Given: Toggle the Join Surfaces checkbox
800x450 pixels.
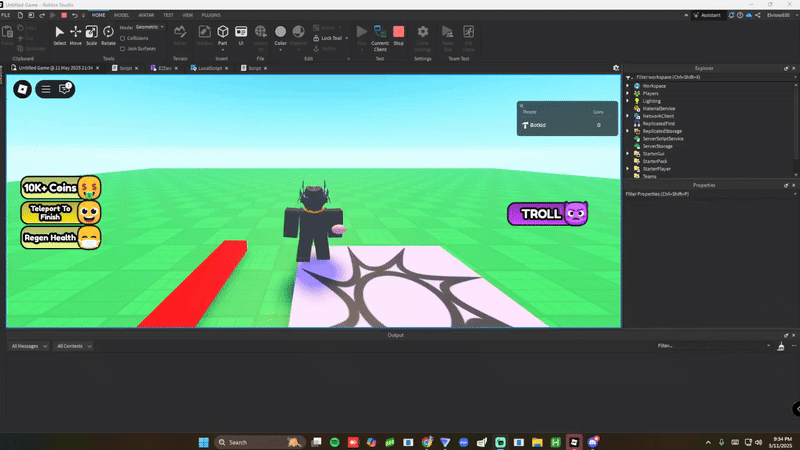Looking at the screenshot, I should point(122,48).
